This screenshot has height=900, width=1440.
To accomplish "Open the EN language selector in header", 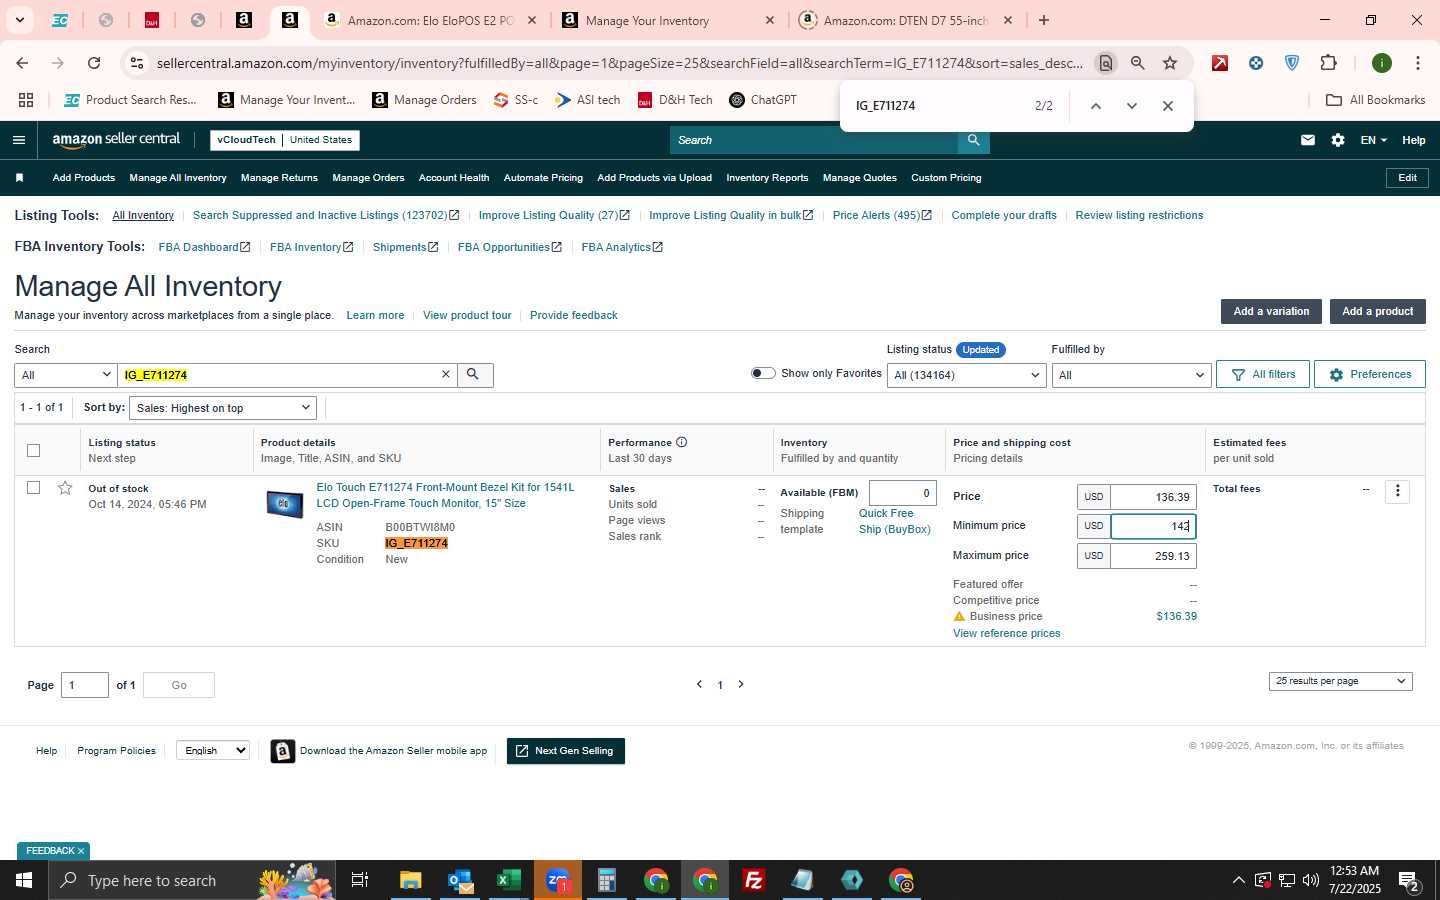I will (x=1373, y=140).
